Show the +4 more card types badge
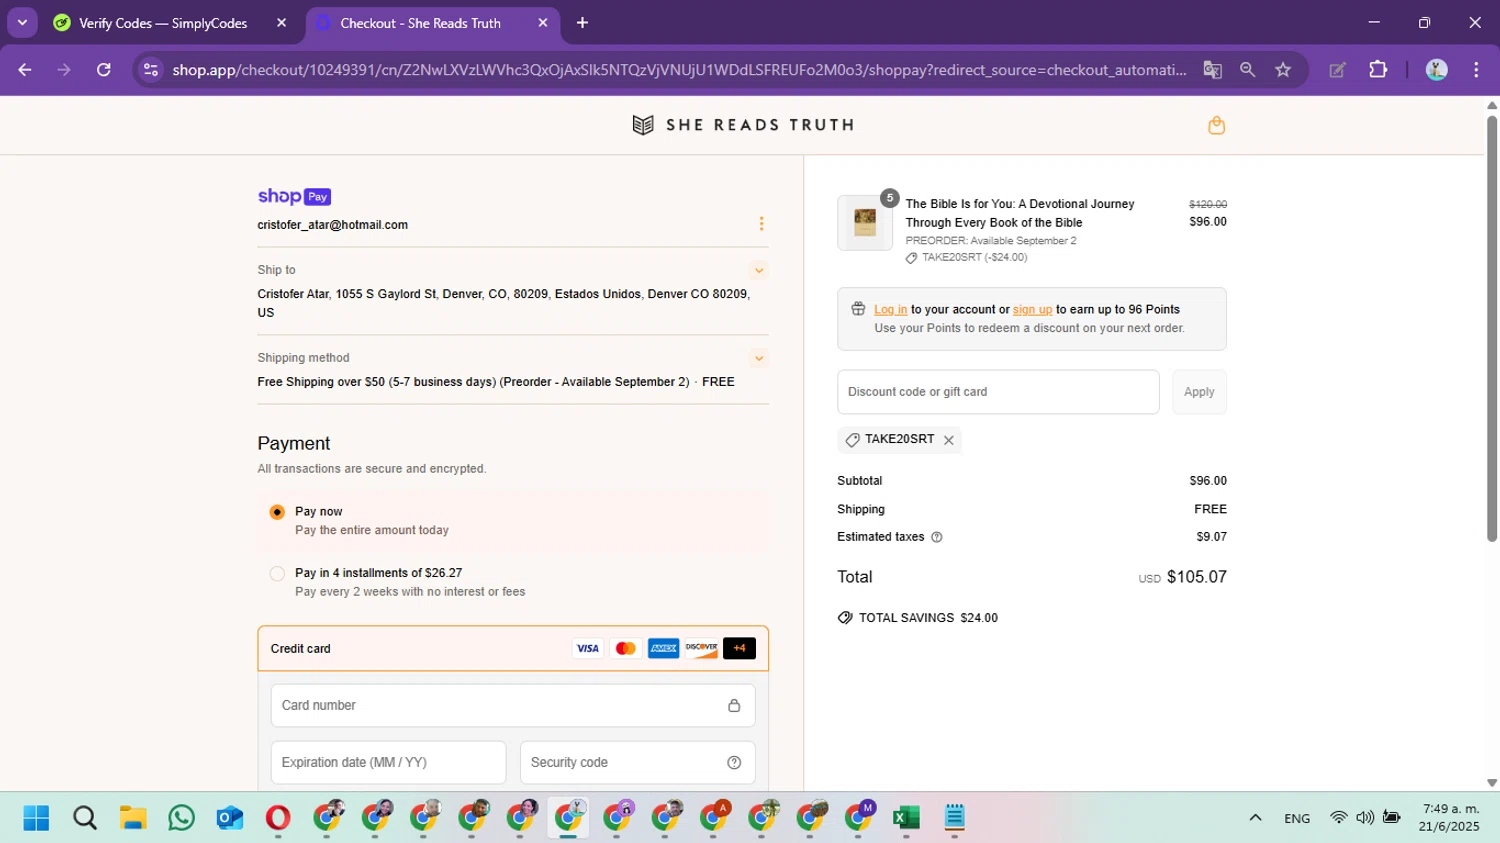Viewport: 1500px width, 843px height. [x=739, y=649]
